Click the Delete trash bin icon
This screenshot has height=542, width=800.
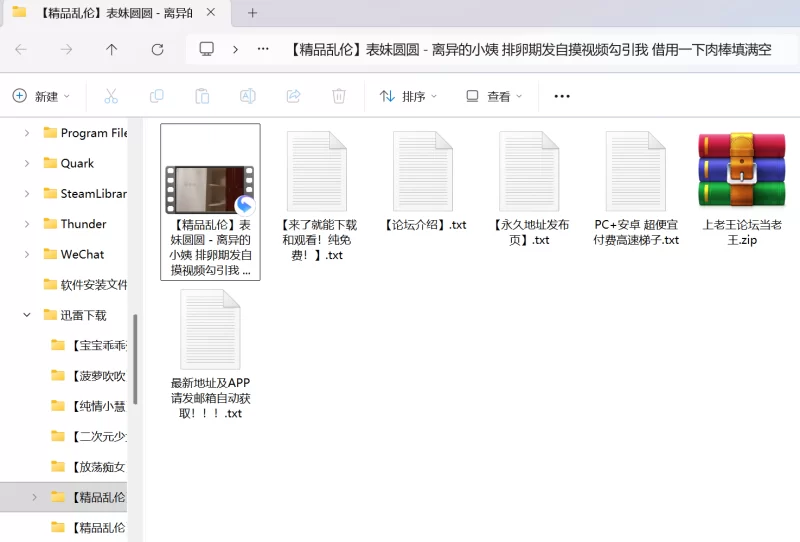click(x=339, y=96)
